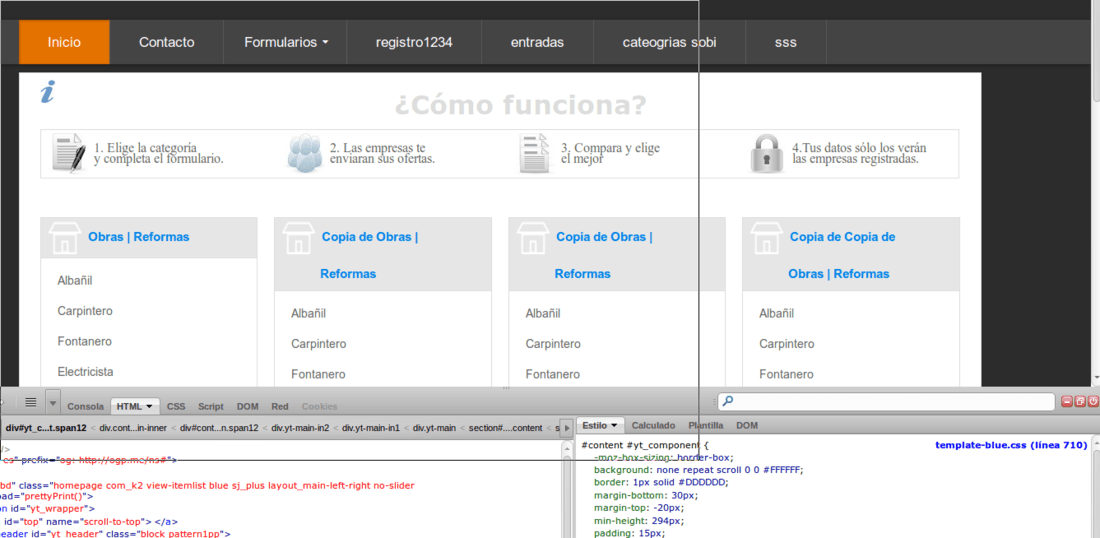
Task: Select div.cont...in-inner breadcrumb
Action: [x=133, y=427]
